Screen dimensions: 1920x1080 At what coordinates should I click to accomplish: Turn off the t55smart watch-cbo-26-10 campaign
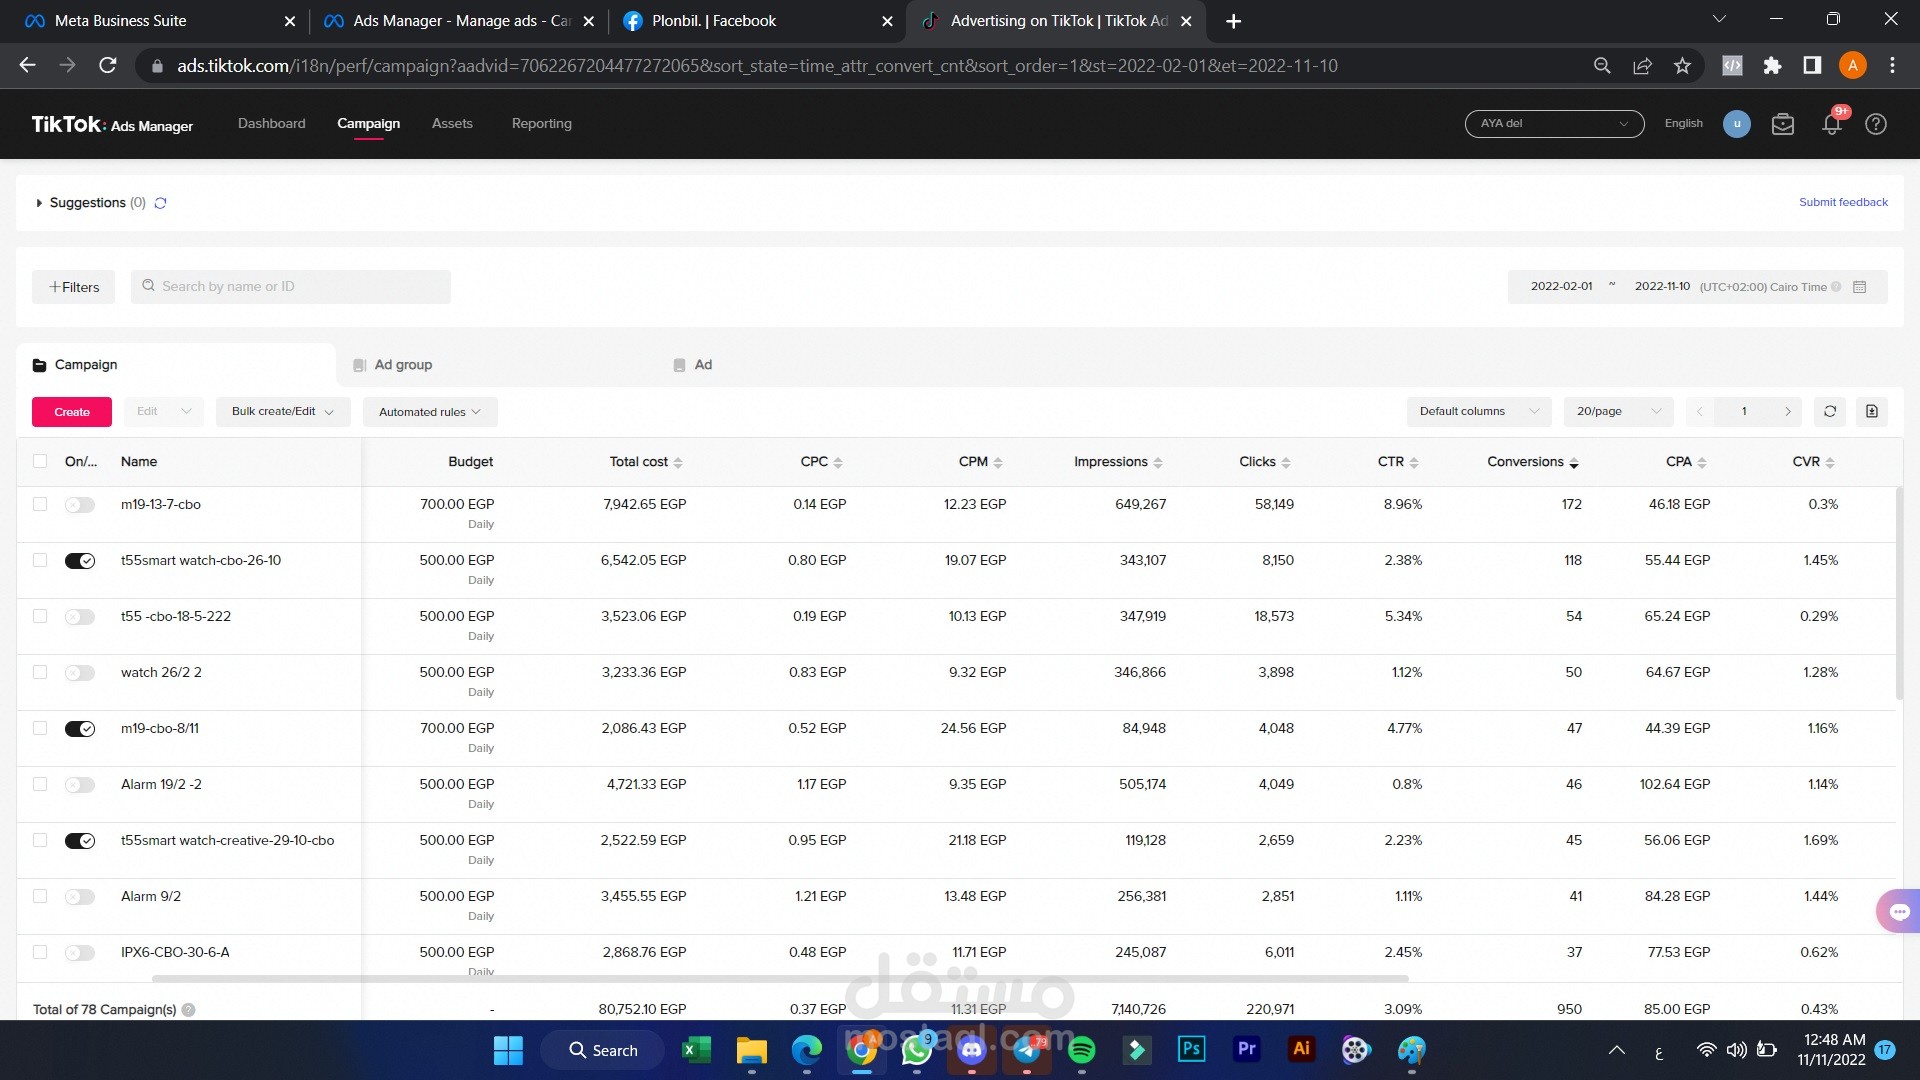click(x=80, y=561)
